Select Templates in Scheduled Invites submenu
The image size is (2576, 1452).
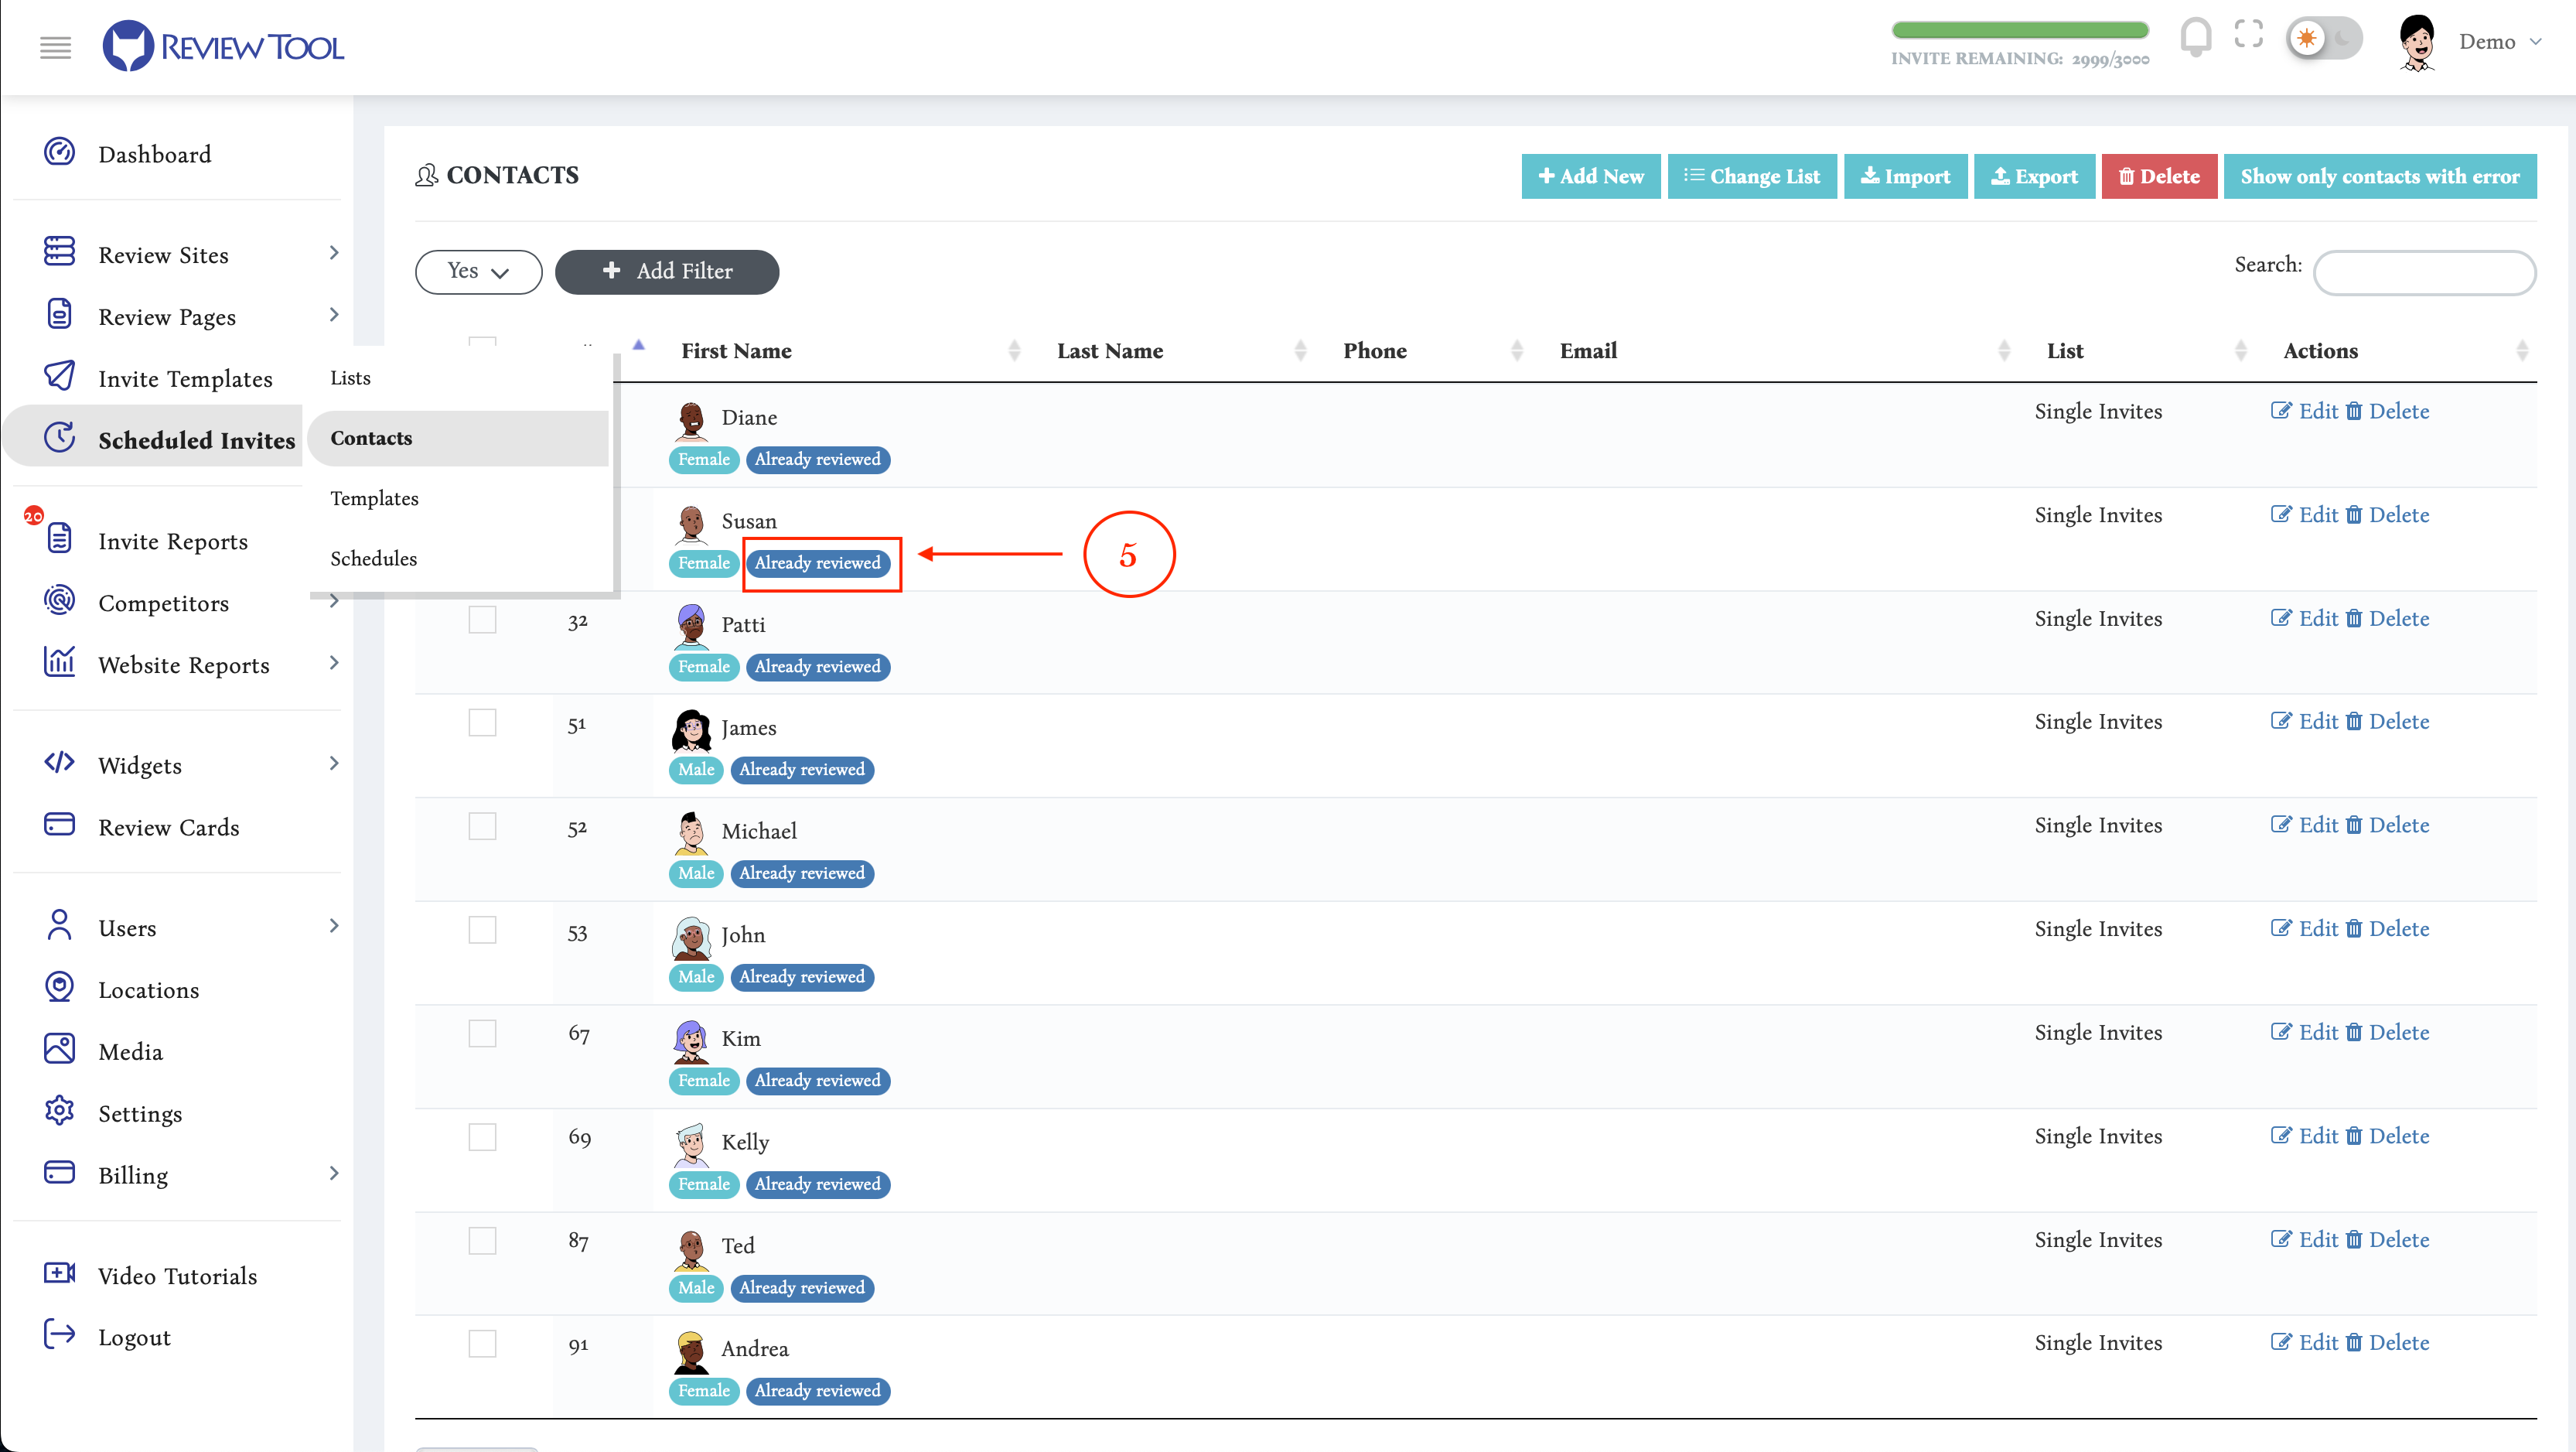tap(374, 498)
